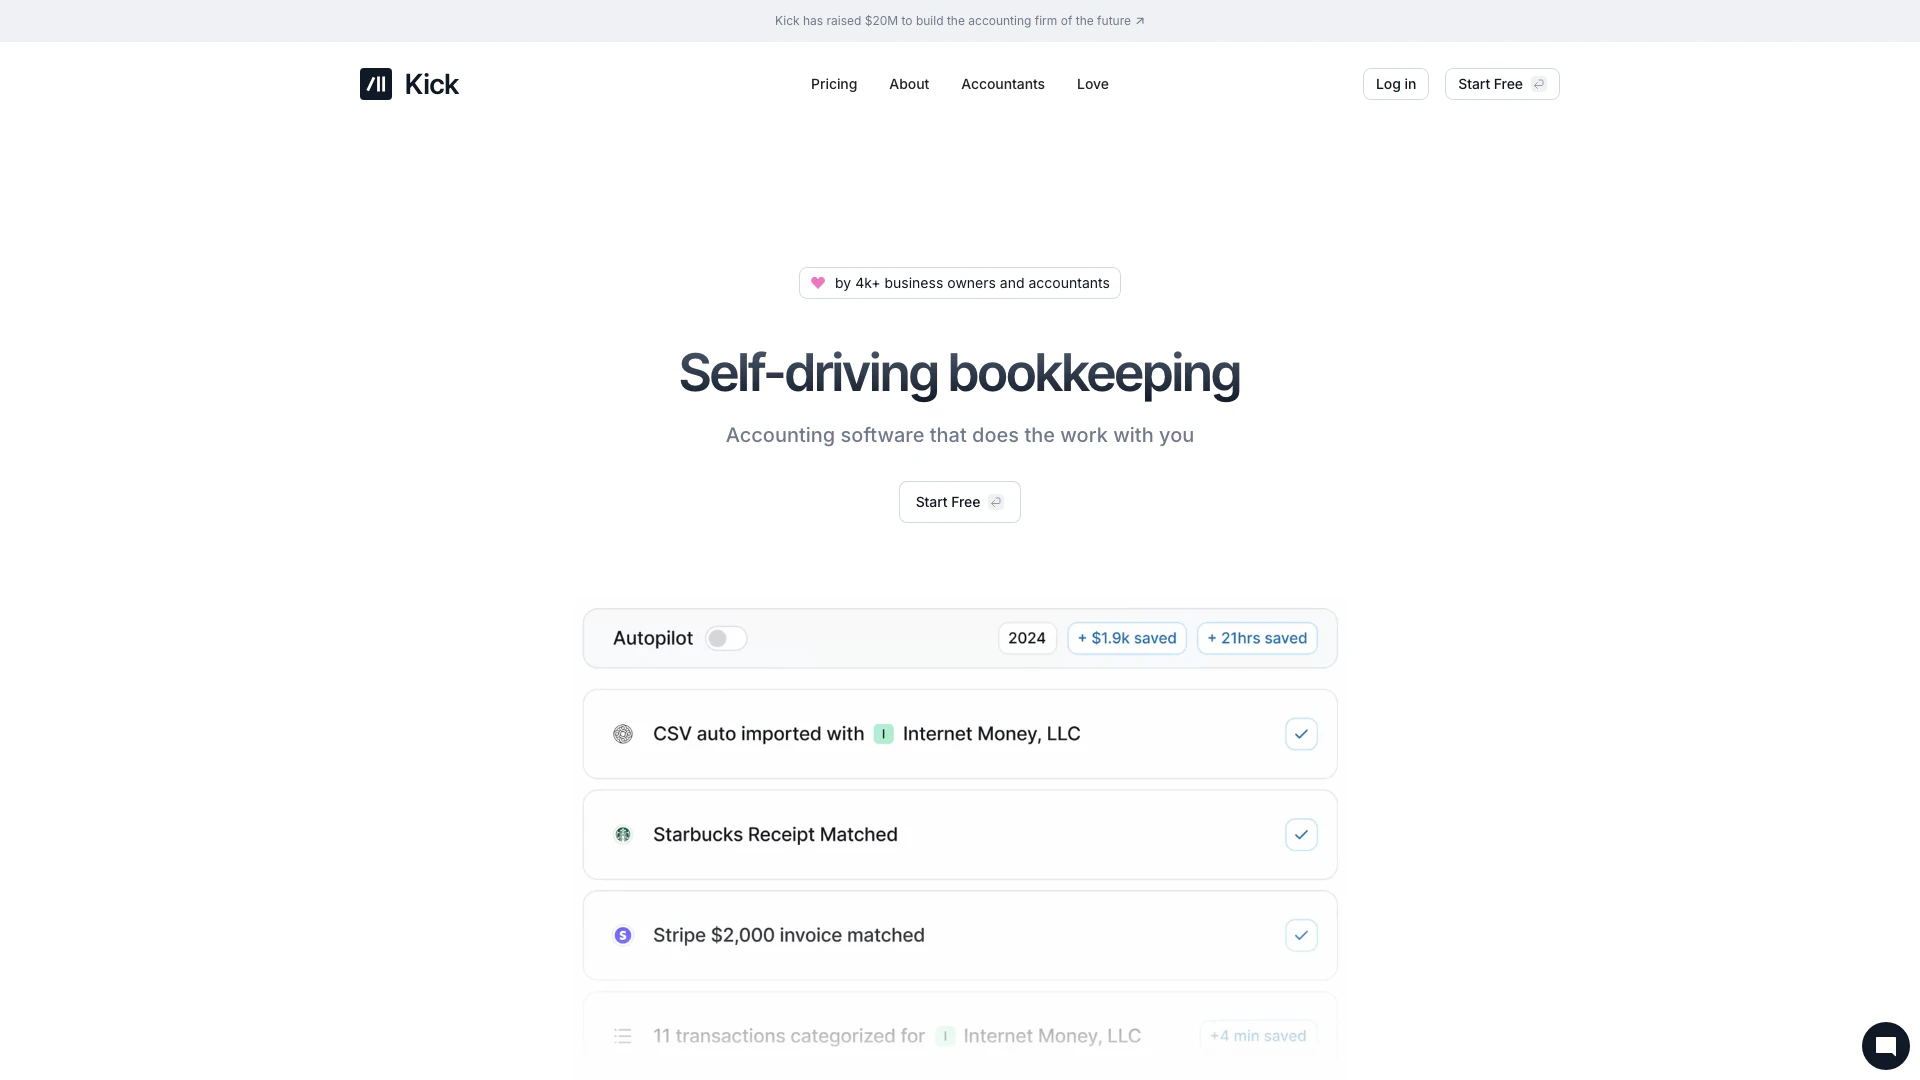Open the Accountants menu item
Screen dimensions: 1920x1080
(x=1002, y=84)
